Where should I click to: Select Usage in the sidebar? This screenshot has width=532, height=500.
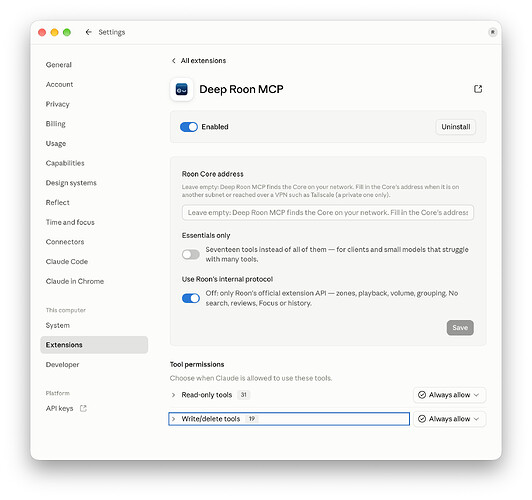[56, 143]
